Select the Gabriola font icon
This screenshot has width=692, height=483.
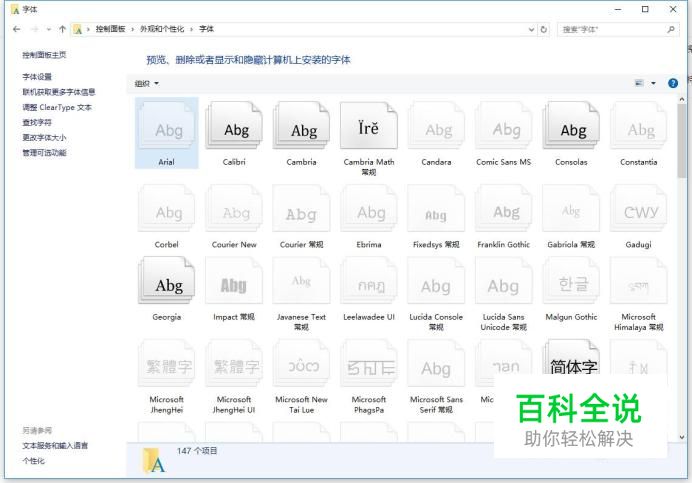pos(571,208)
